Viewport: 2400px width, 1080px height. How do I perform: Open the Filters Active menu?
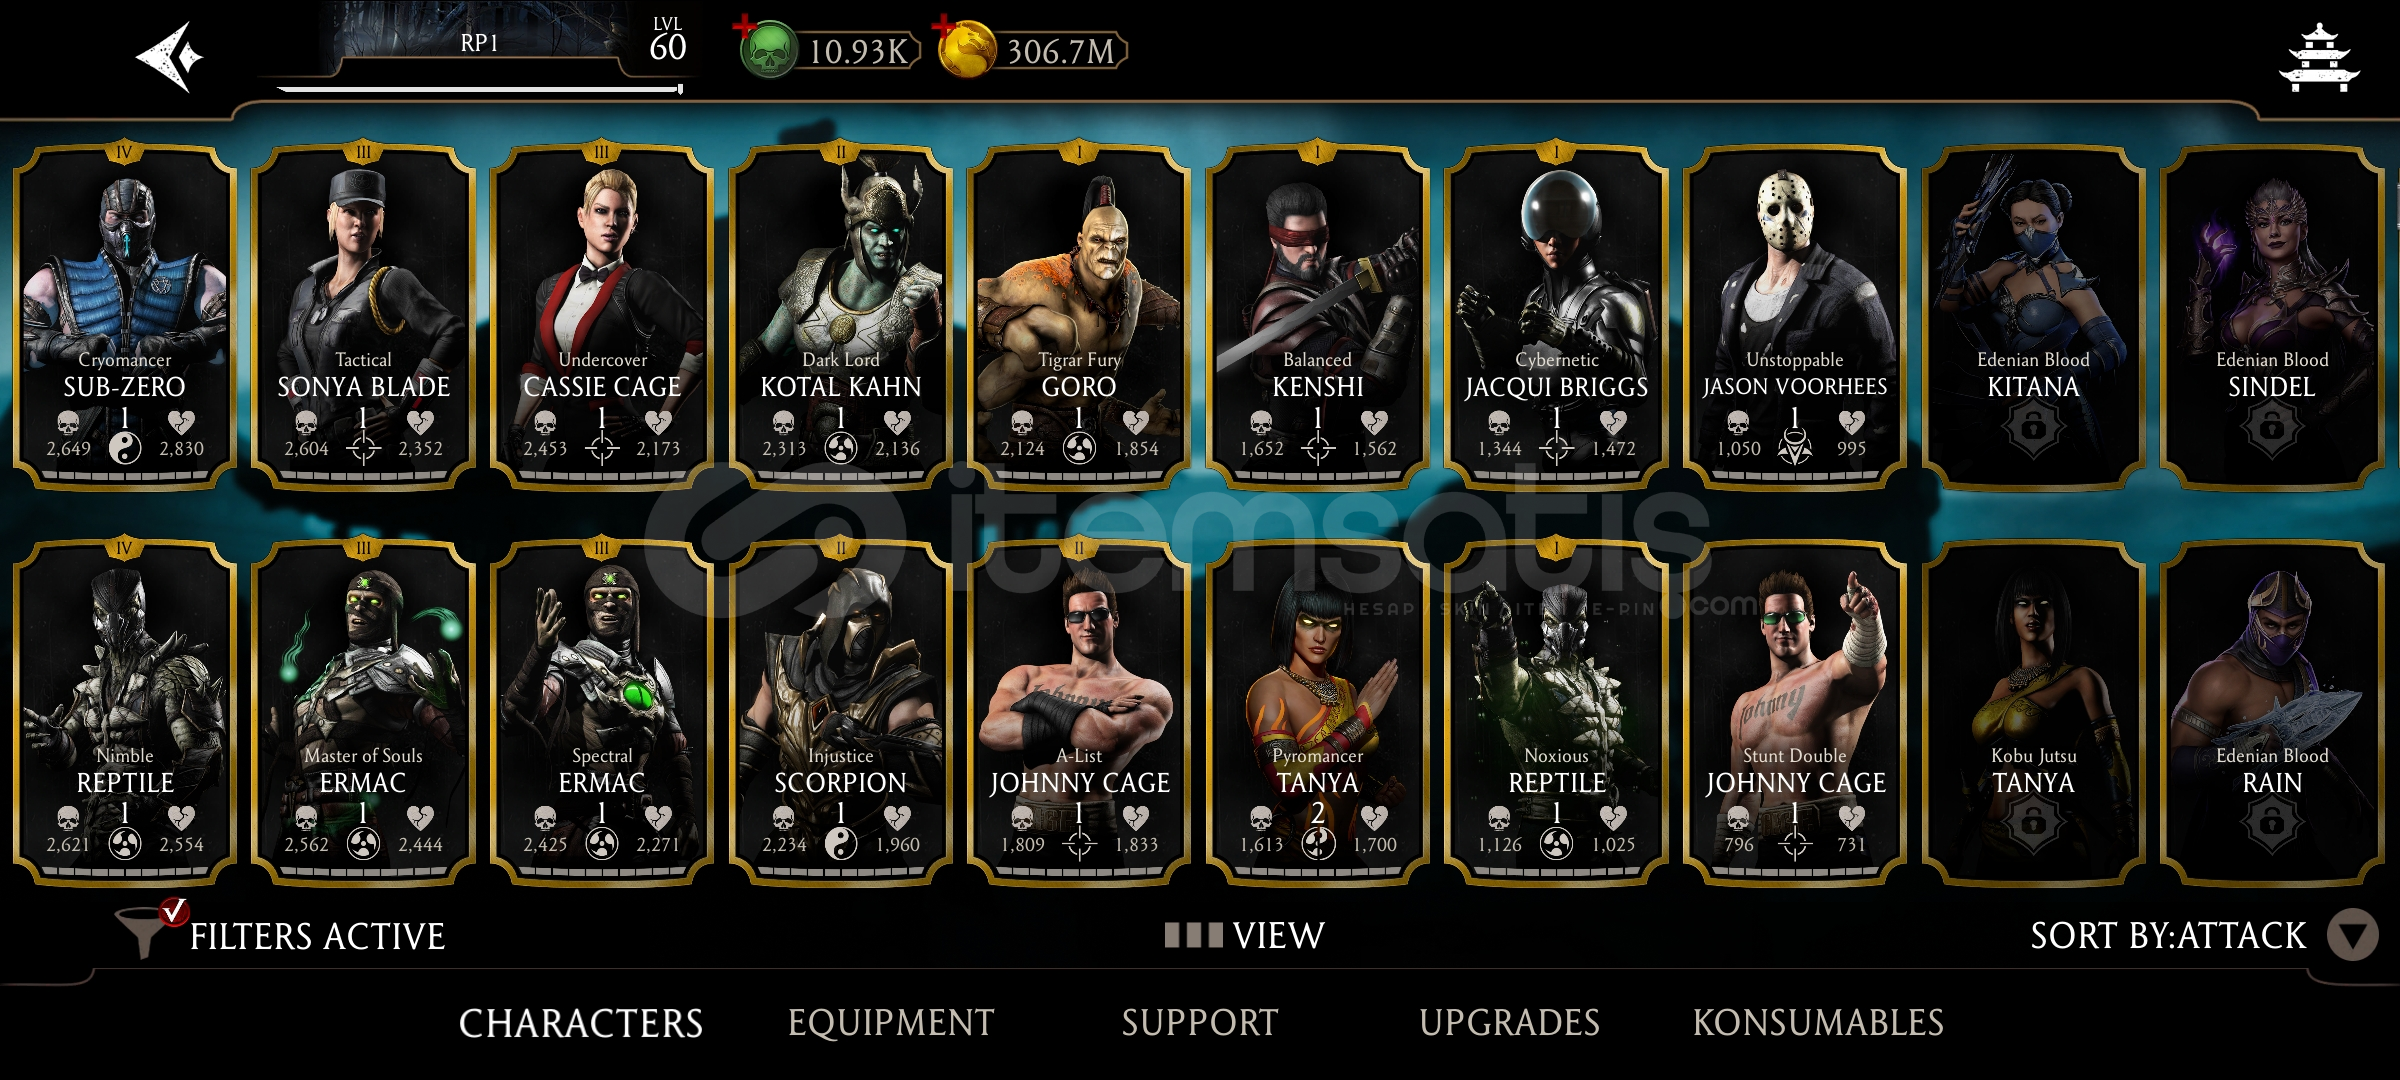pos(317,937)
